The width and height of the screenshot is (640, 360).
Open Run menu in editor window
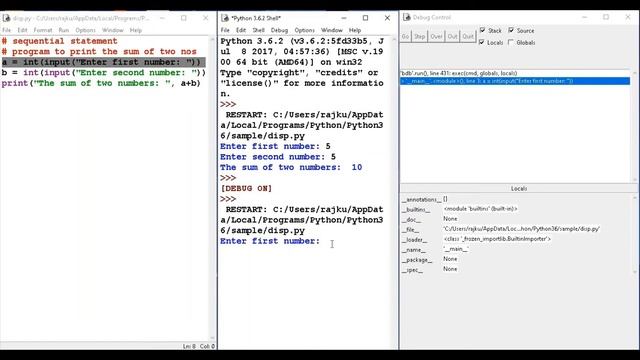(x=64, y=30)
